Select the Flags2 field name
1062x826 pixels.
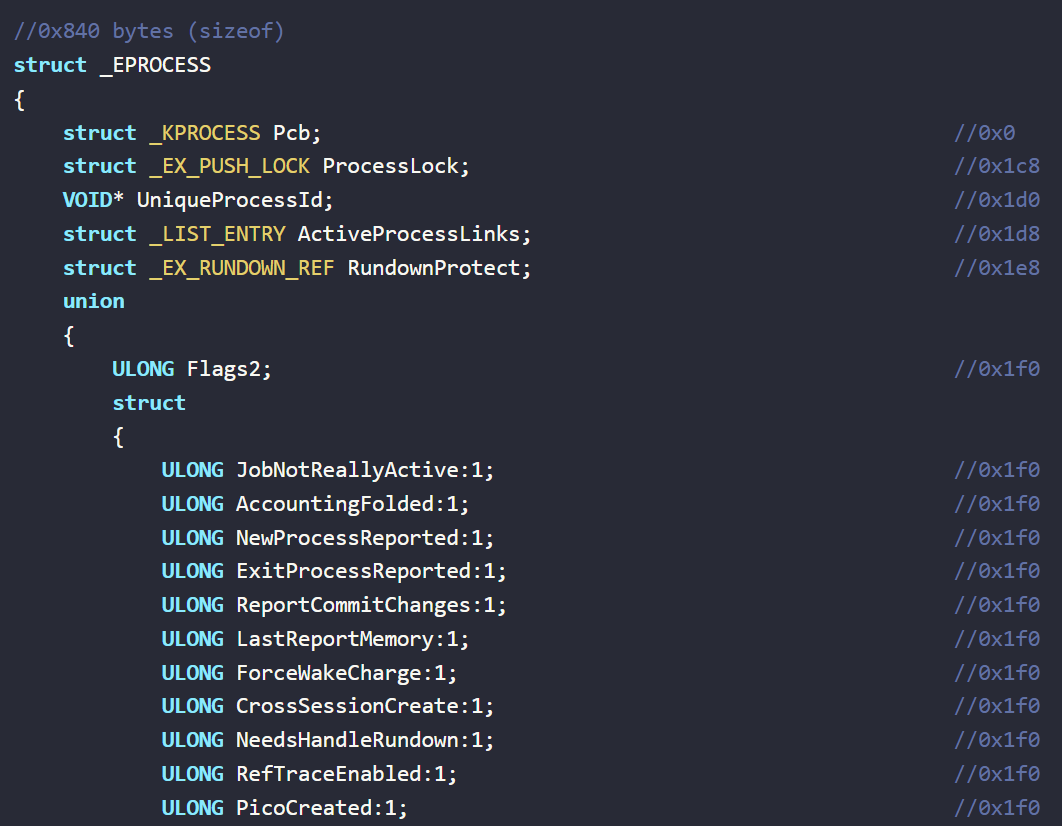point(224,369)
